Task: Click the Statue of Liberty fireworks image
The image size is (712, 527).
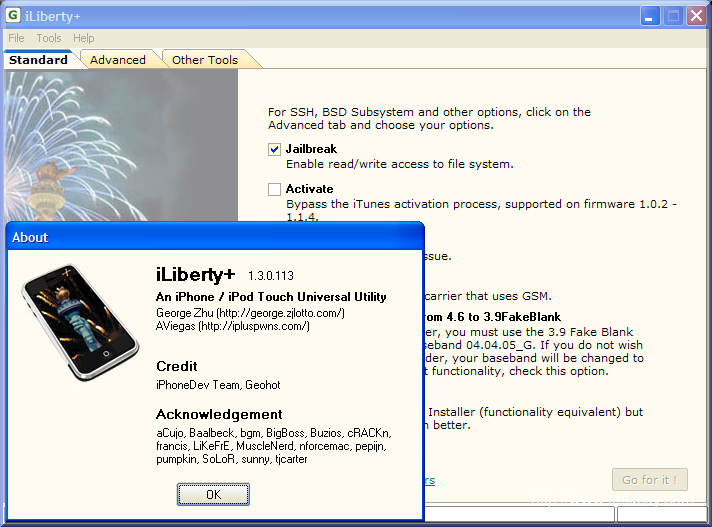Action: tap(121, 145)
